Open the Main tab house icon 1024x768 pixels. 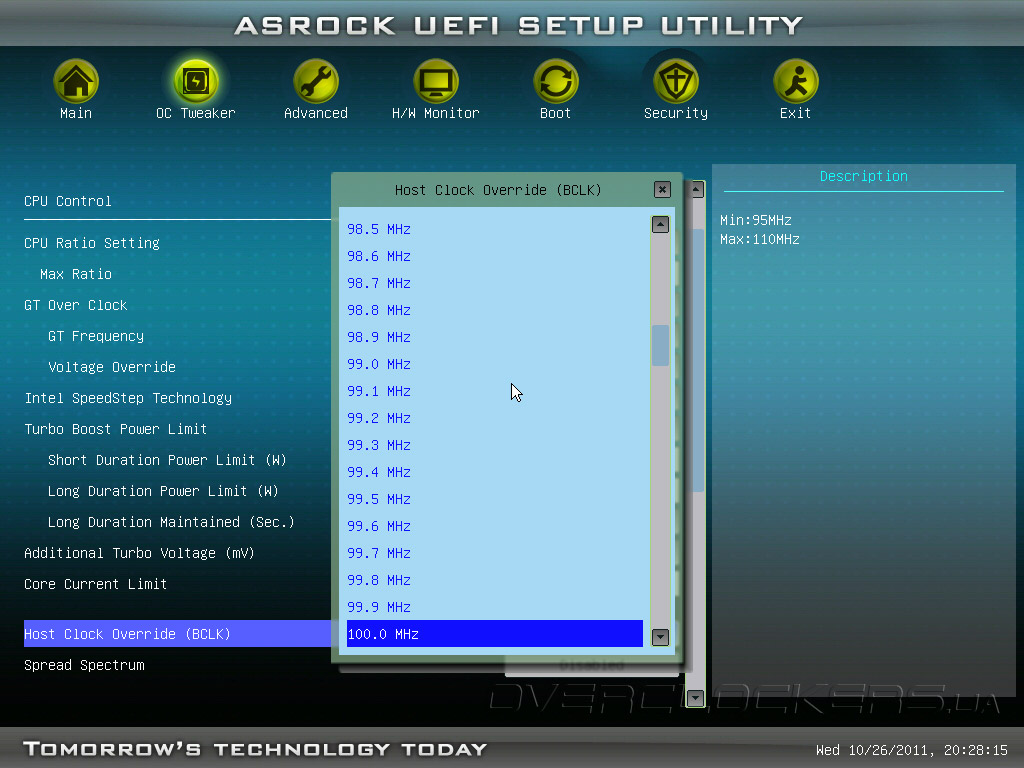coord(76,82)
